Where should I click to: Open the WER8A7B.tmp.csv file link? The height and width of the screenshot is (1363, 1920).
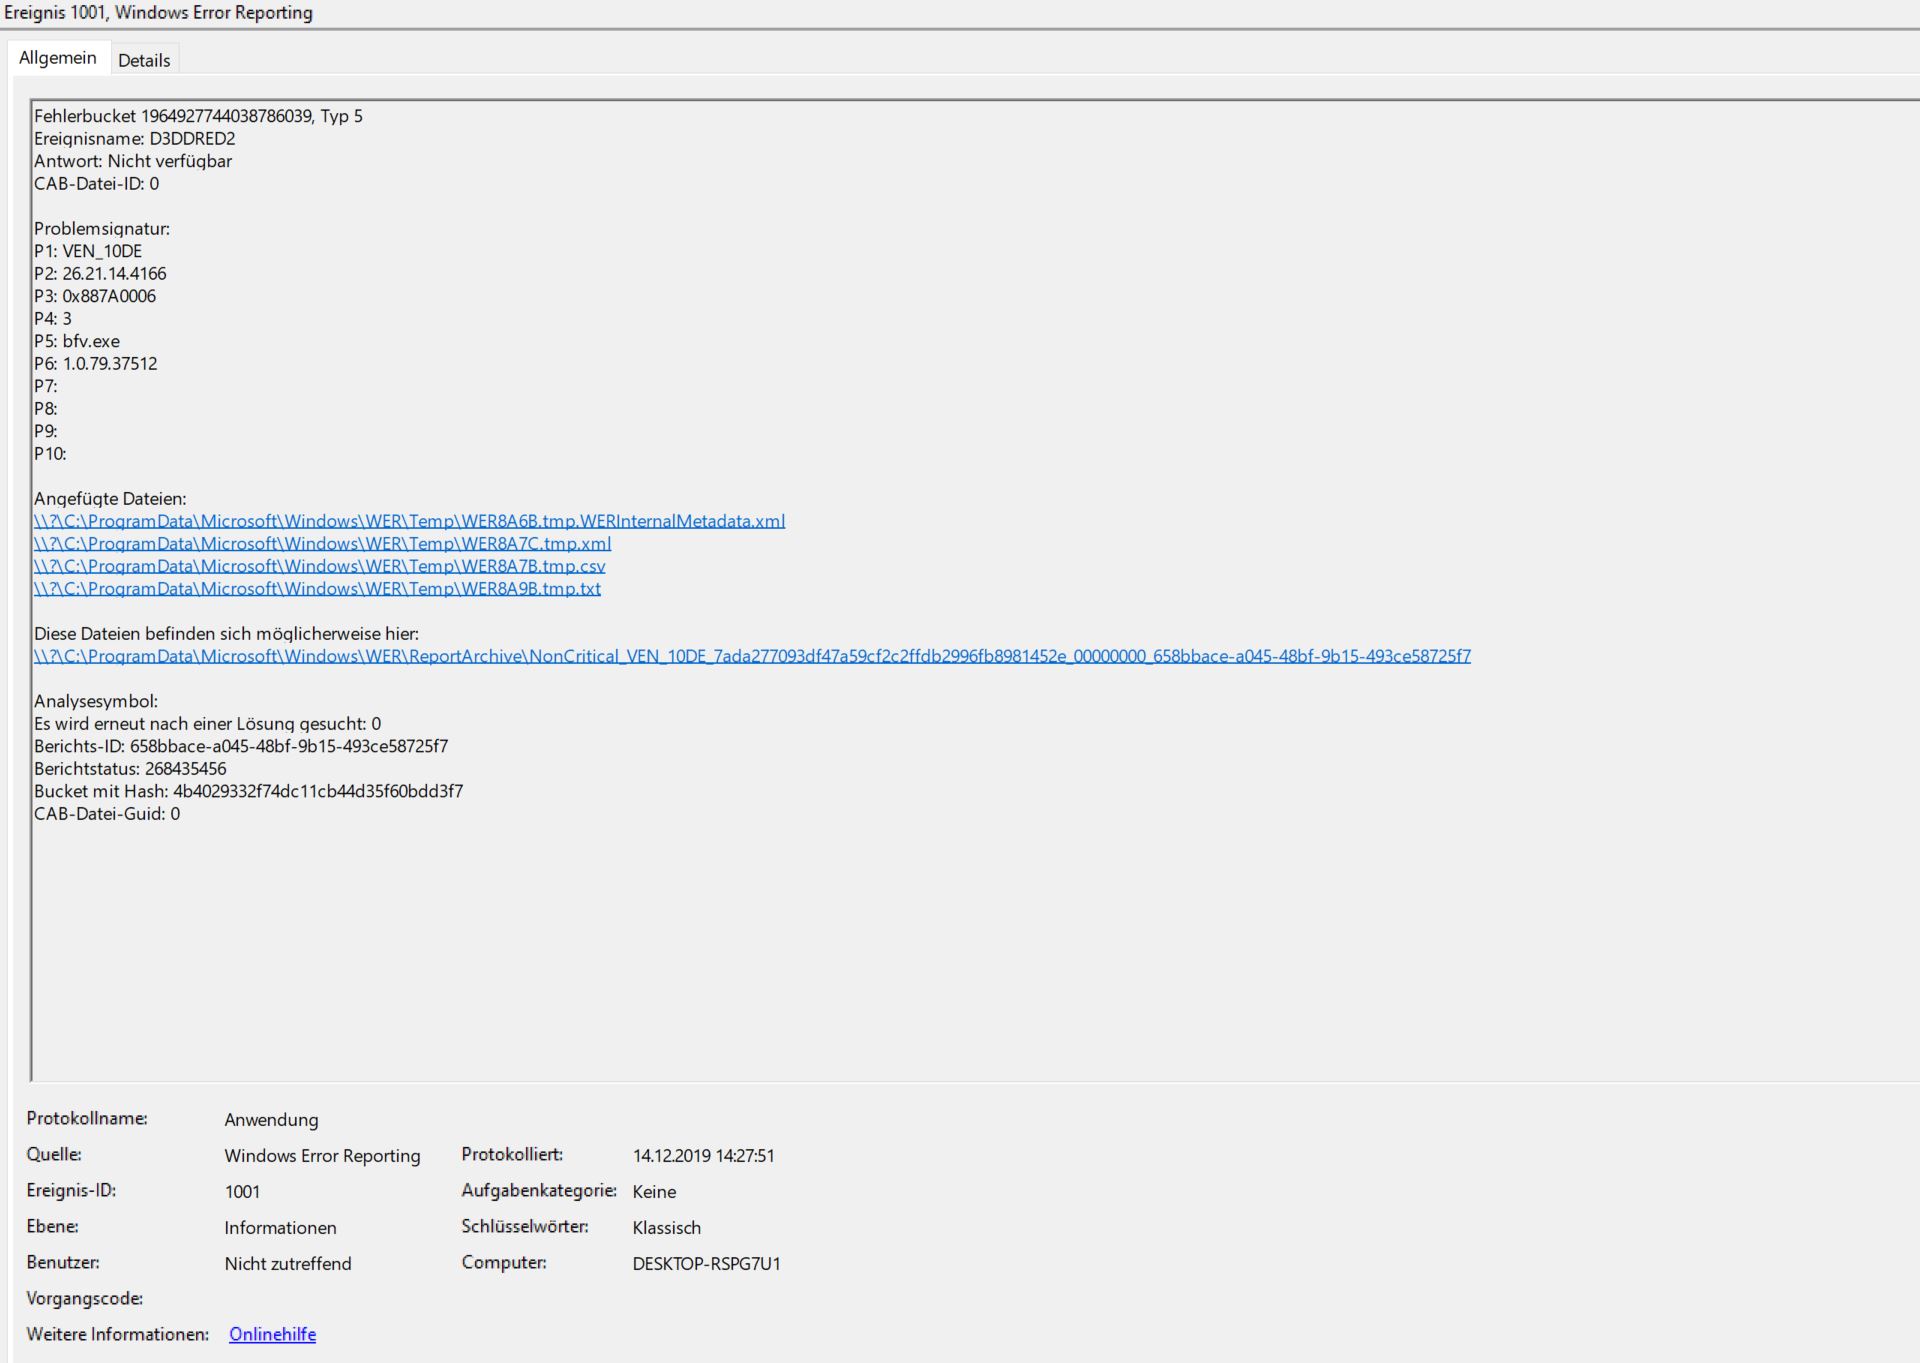319,566
